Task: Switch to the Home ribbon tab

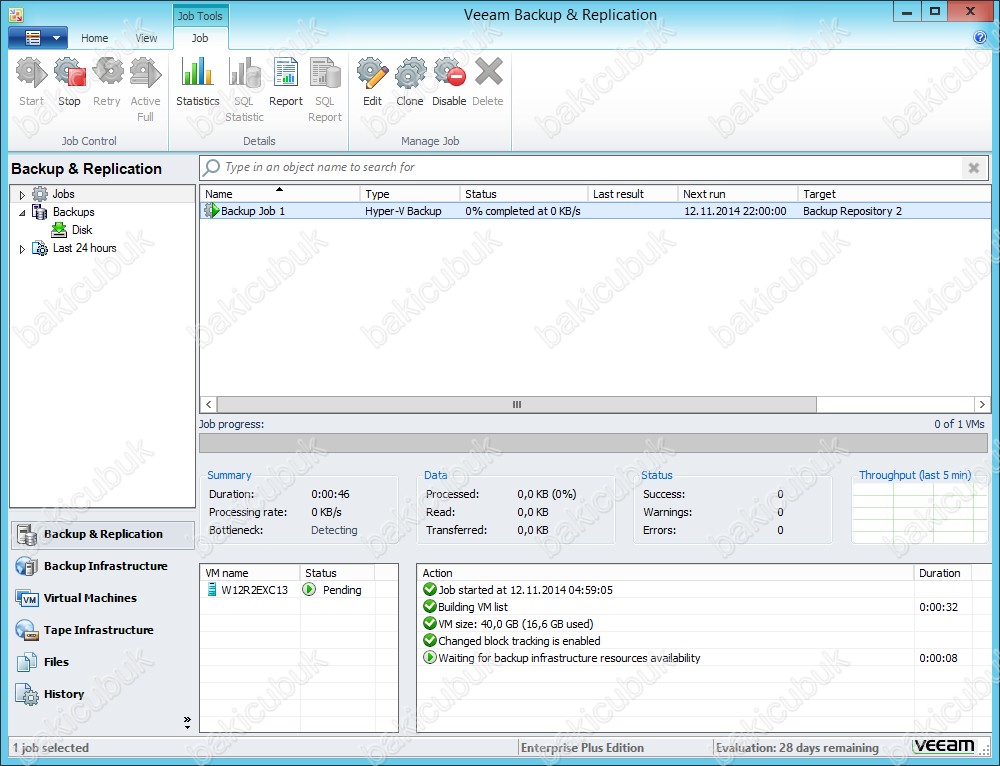Action: click(x=94, y=38)
